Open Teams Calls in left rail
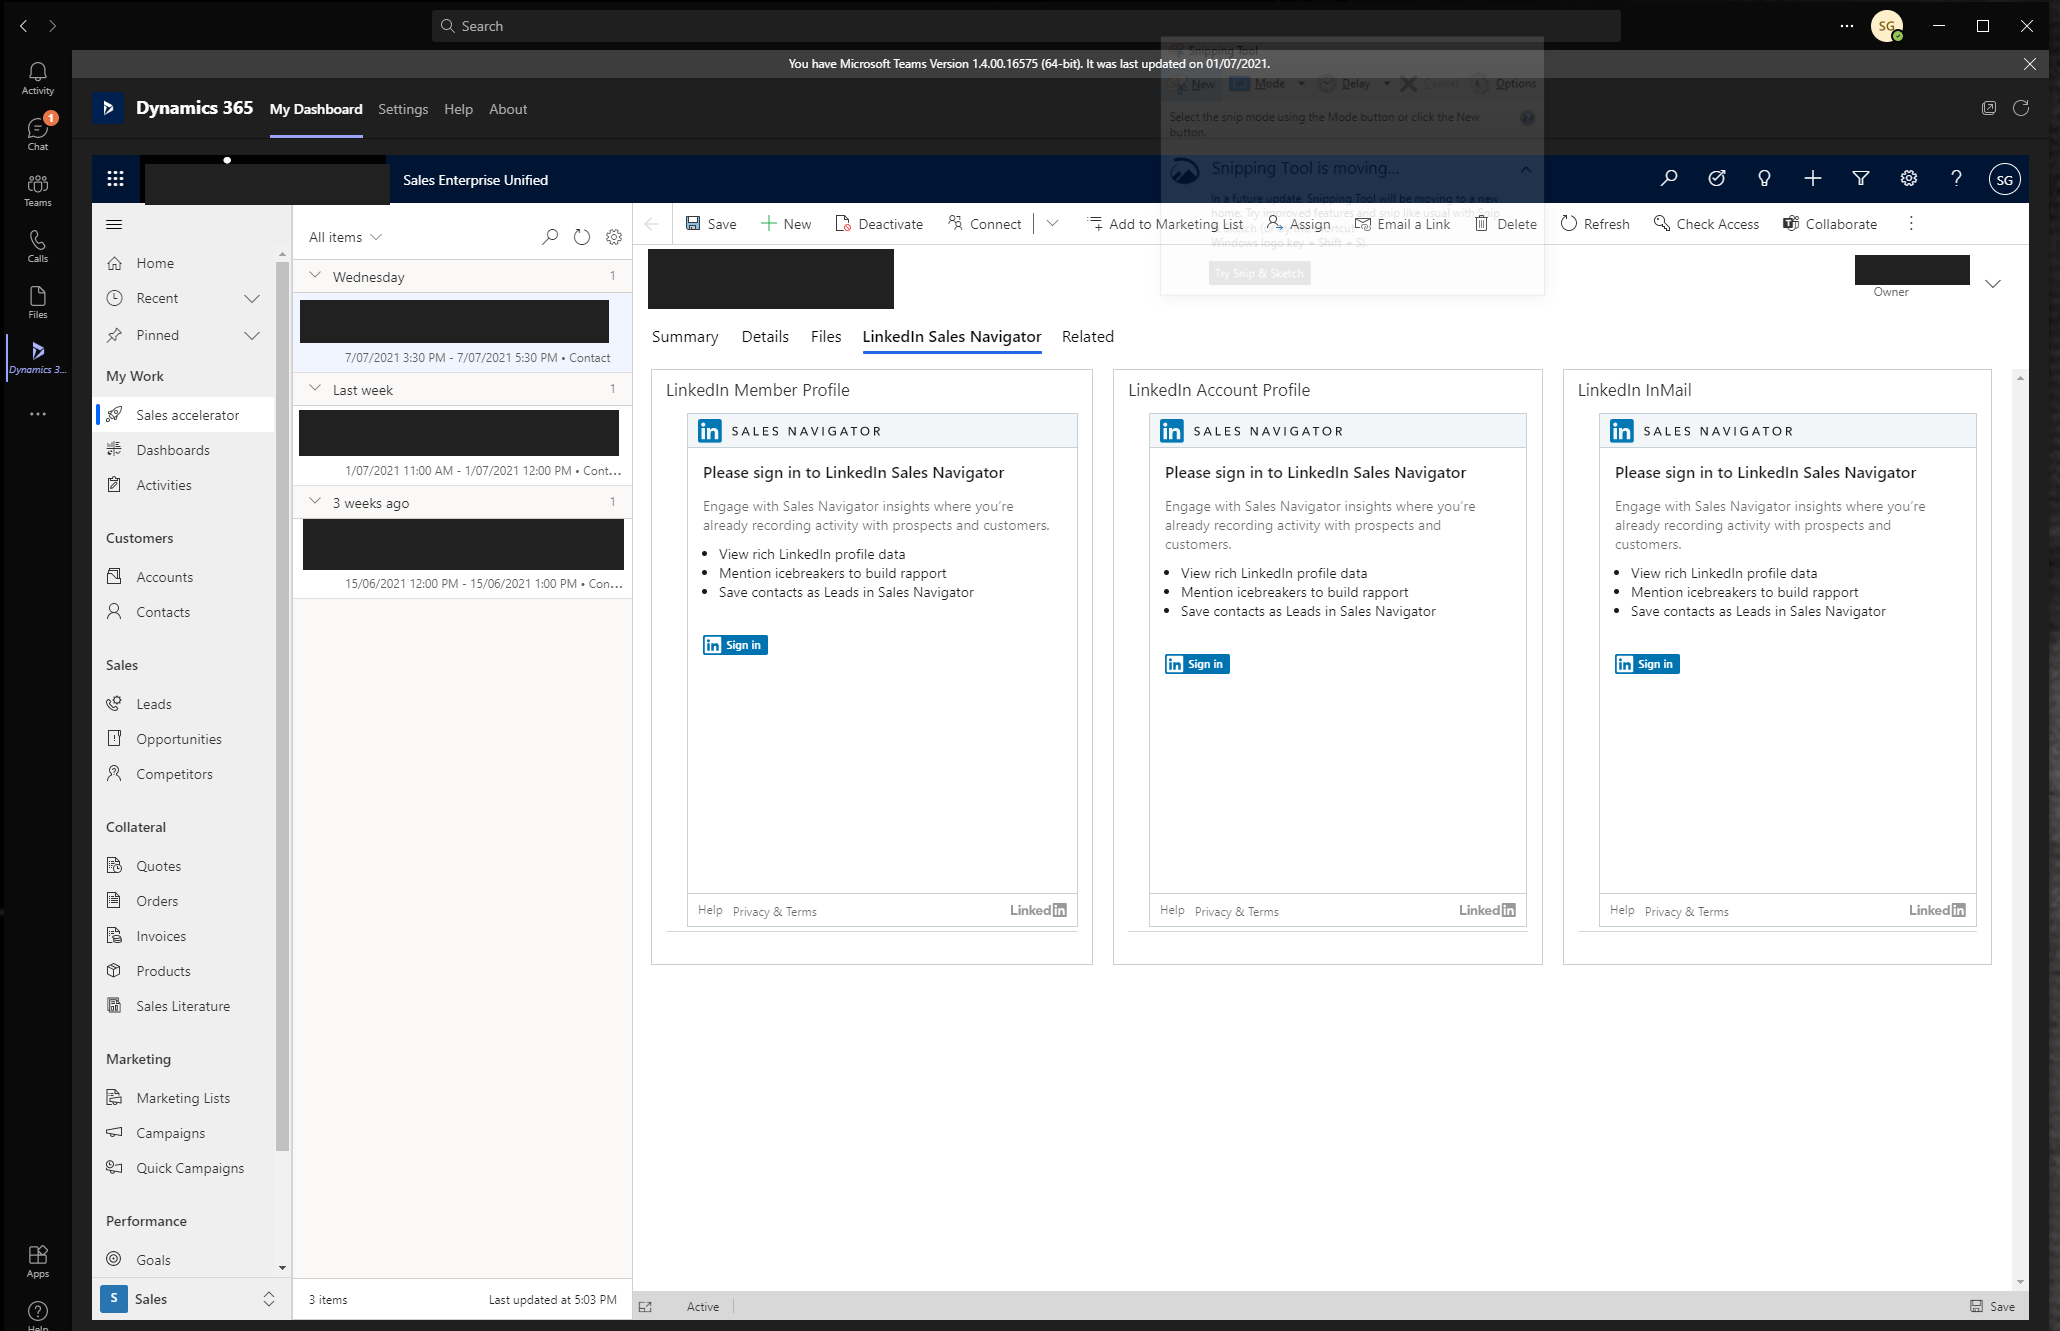 (x=37, y=245)
